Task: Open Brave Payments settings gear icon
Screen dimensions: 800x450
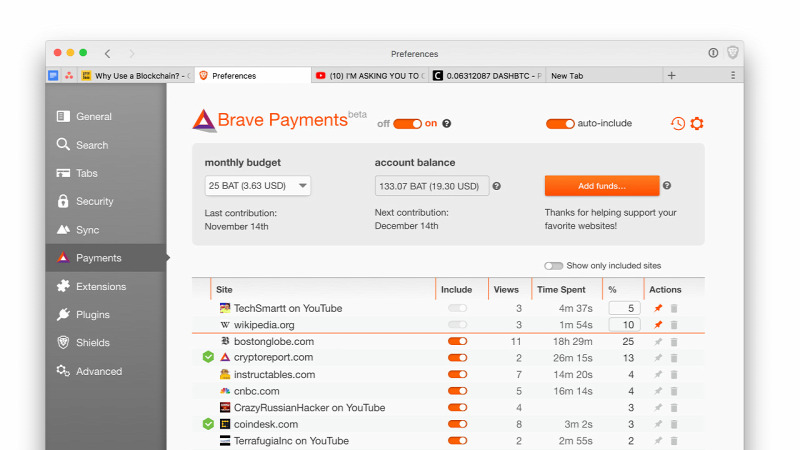Action: [x=697, y=123]
